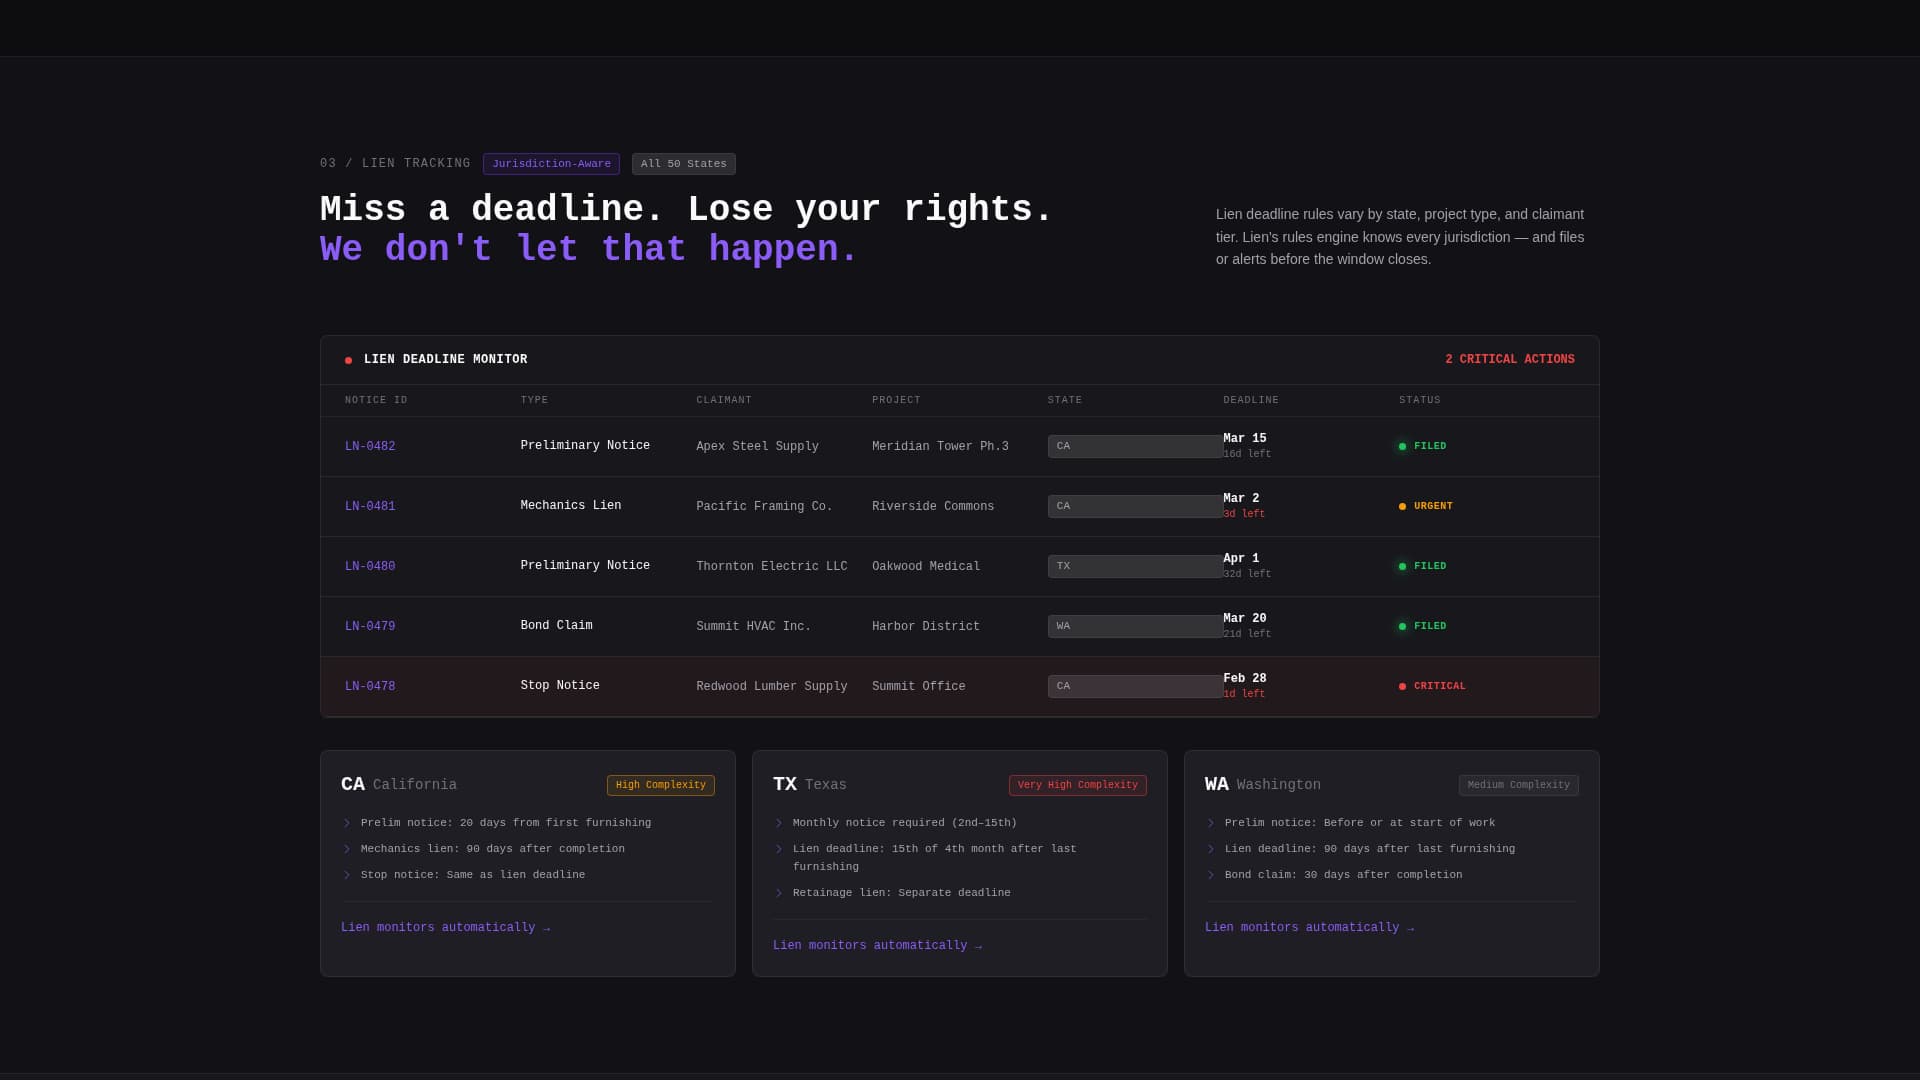
Task: Click the Deadline column header
Action: [x=1251, y=401]
